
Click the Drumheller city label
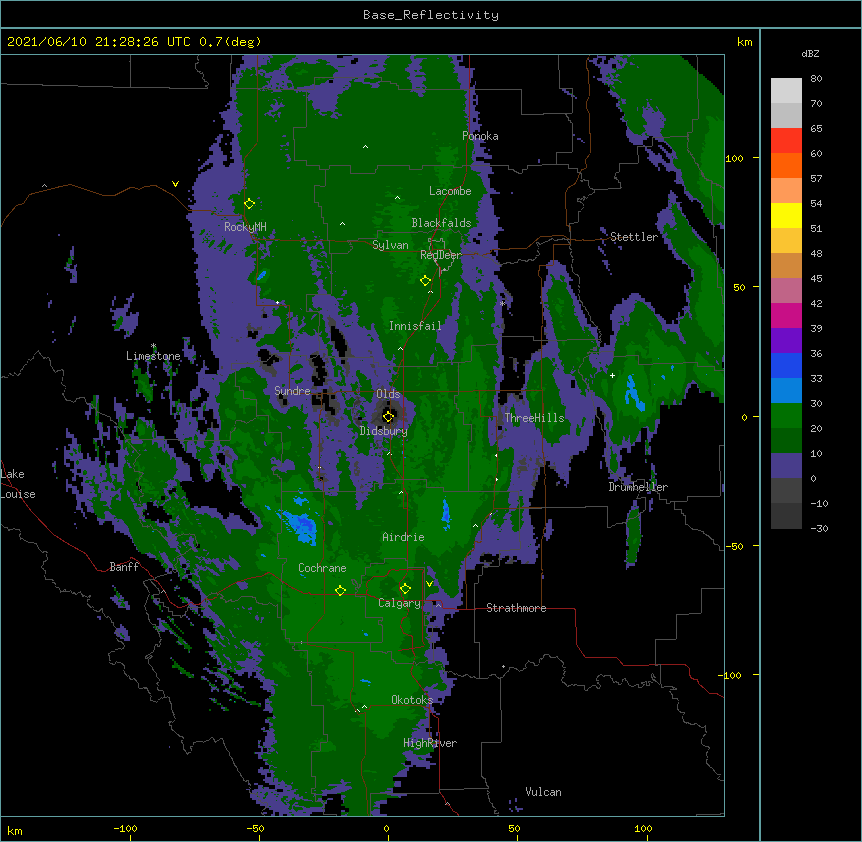638,487
